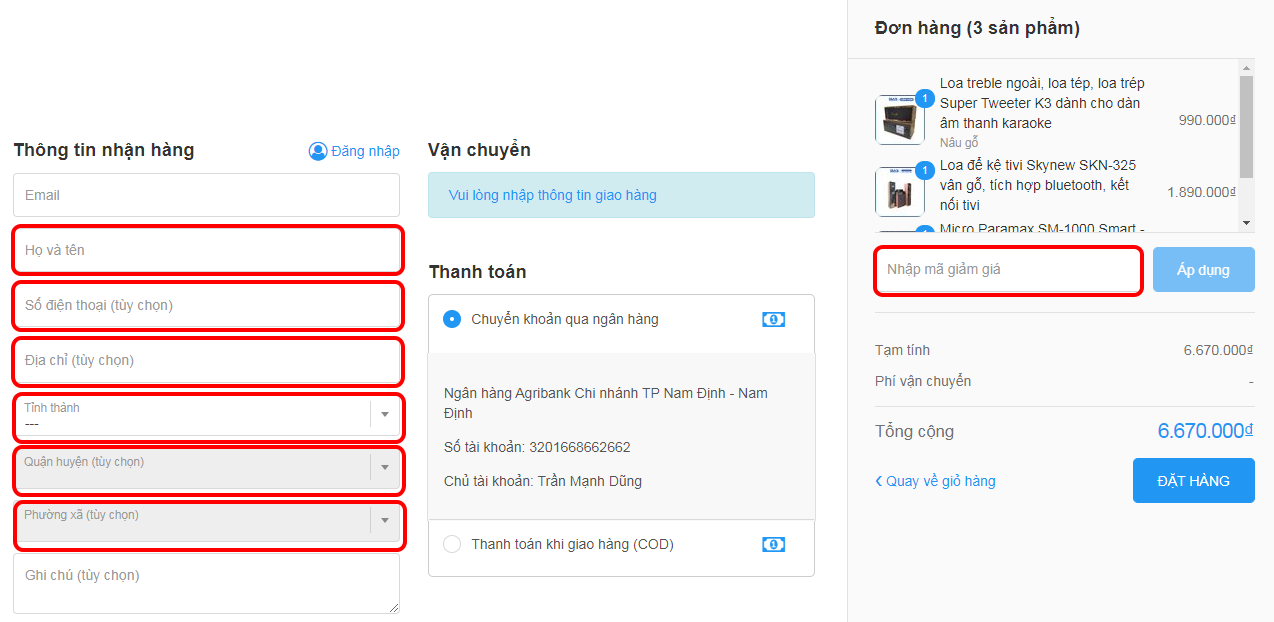This screenshot has height=622, width=1274.
Task: Go back via Quay về giỏ hàng link
Action: tap(936, 481)
